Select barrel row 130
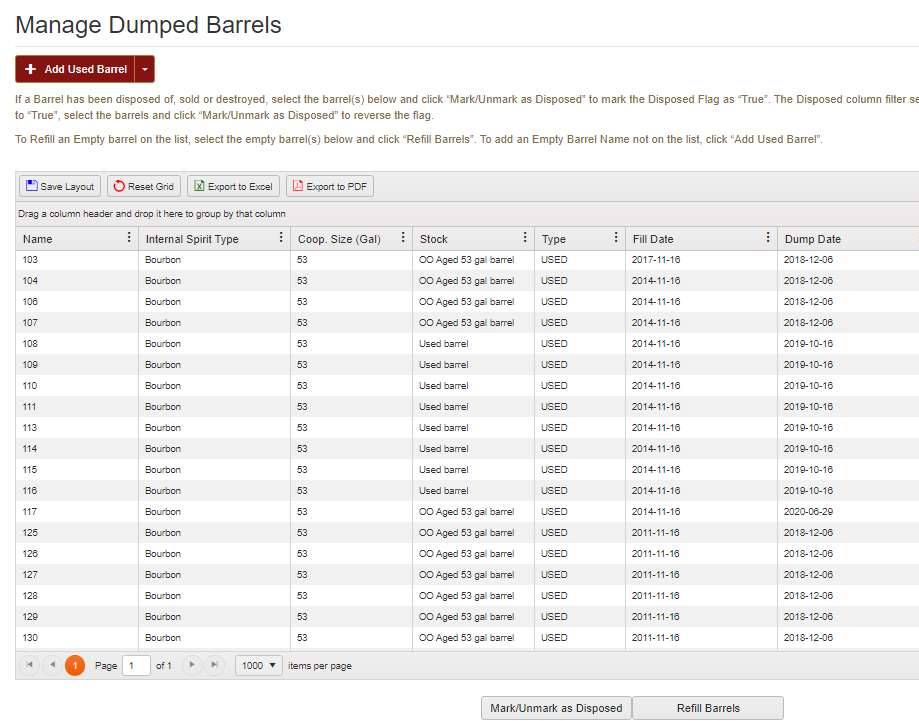This screenshot has height=721, width=919. (467, 638)
